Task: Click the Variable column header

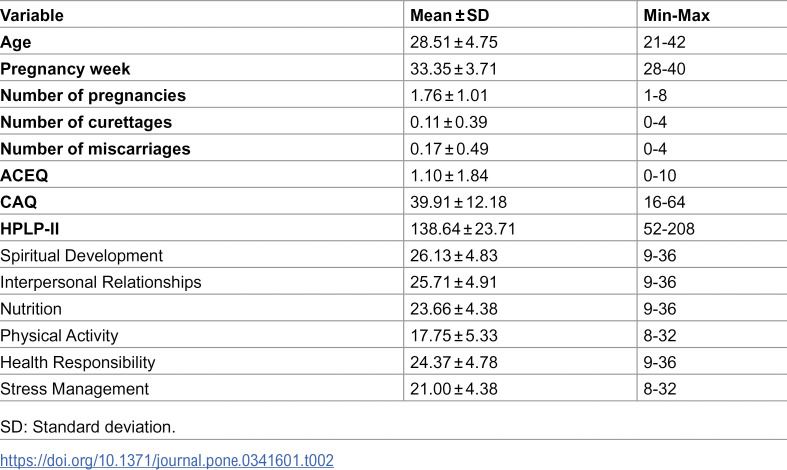Action: pos(32,15)
